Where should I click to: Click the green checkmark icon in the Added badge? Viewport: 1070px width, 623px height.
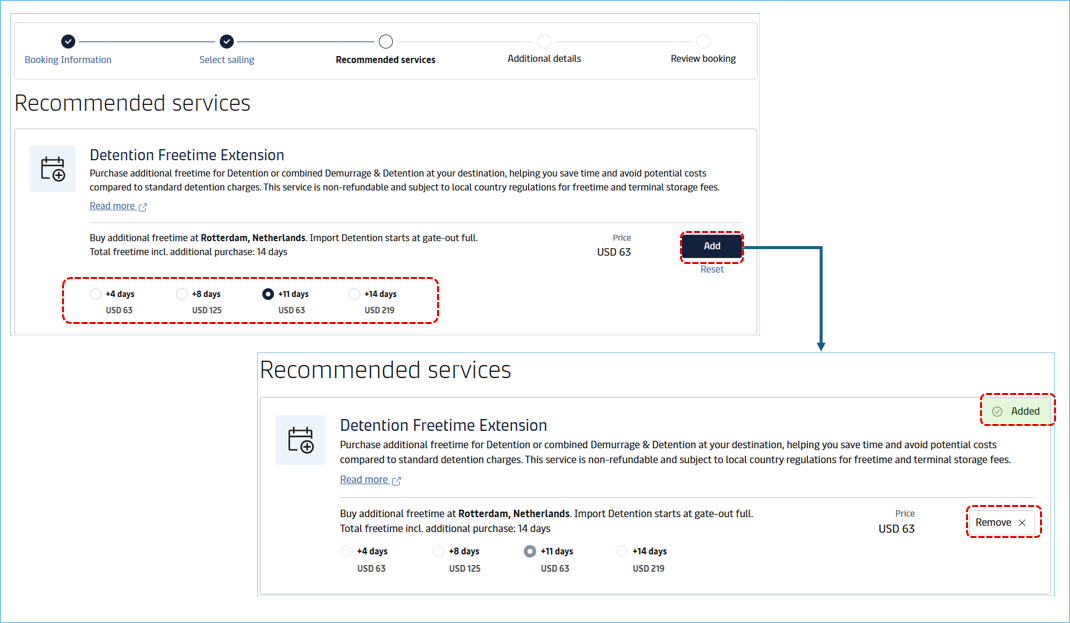click(x=997, y=411)
